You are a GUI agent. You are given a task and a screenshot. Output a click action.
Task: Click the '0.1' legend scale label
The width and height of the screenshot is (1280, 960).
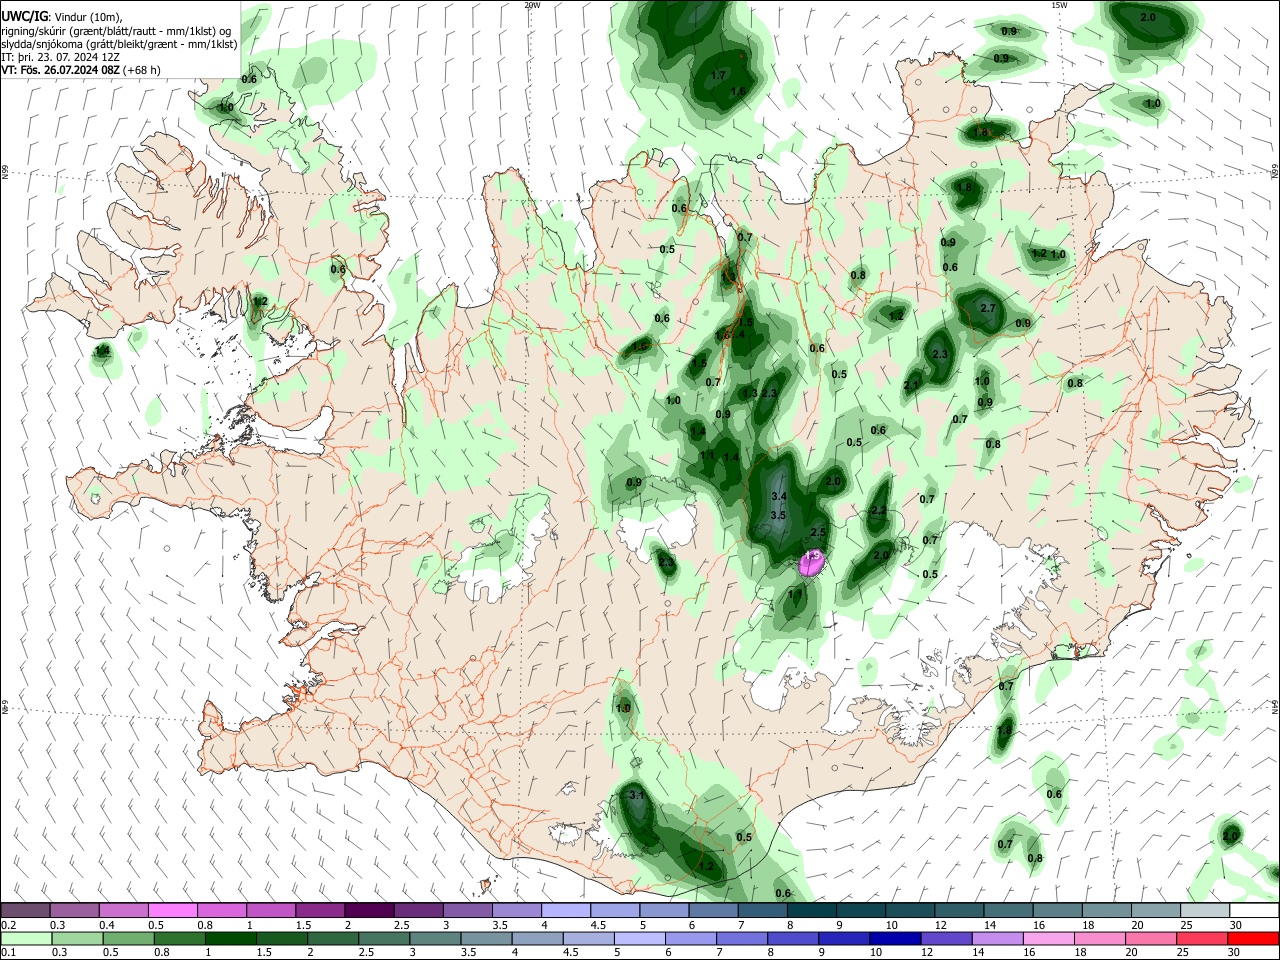(8, 953)
